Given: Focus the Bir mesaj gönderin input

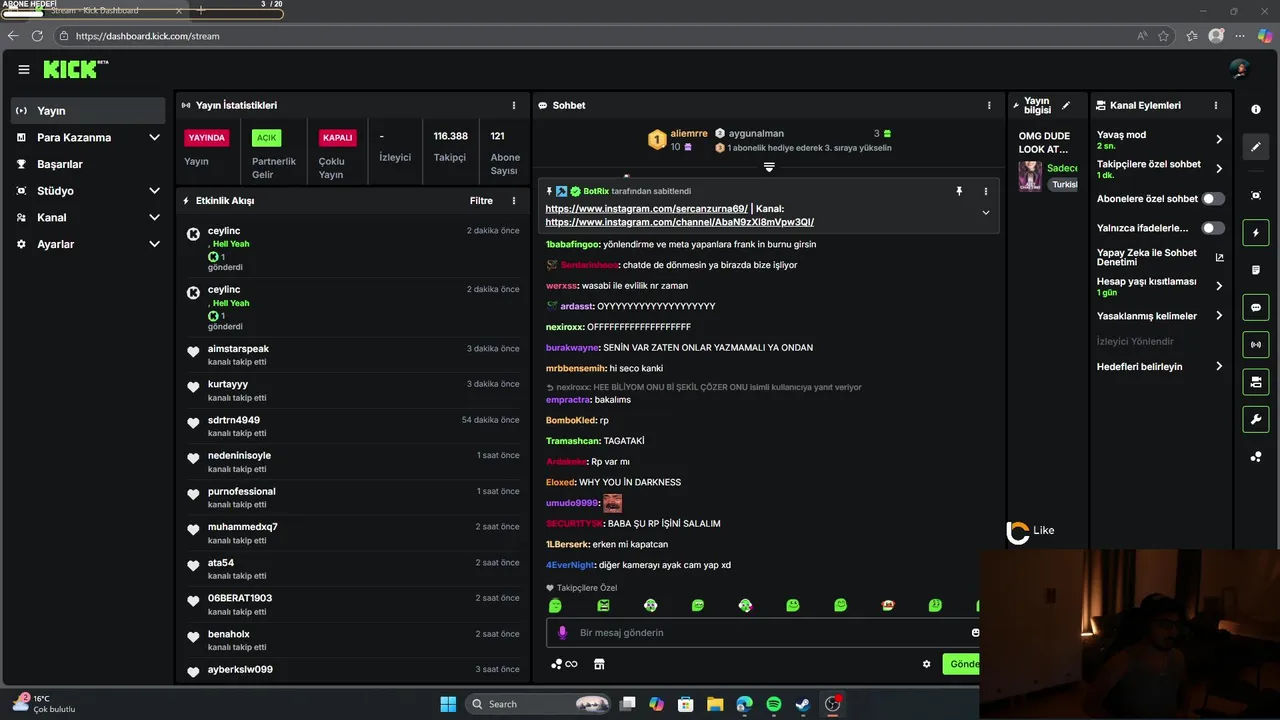Looking at the screenshot, I should point(765,633).
